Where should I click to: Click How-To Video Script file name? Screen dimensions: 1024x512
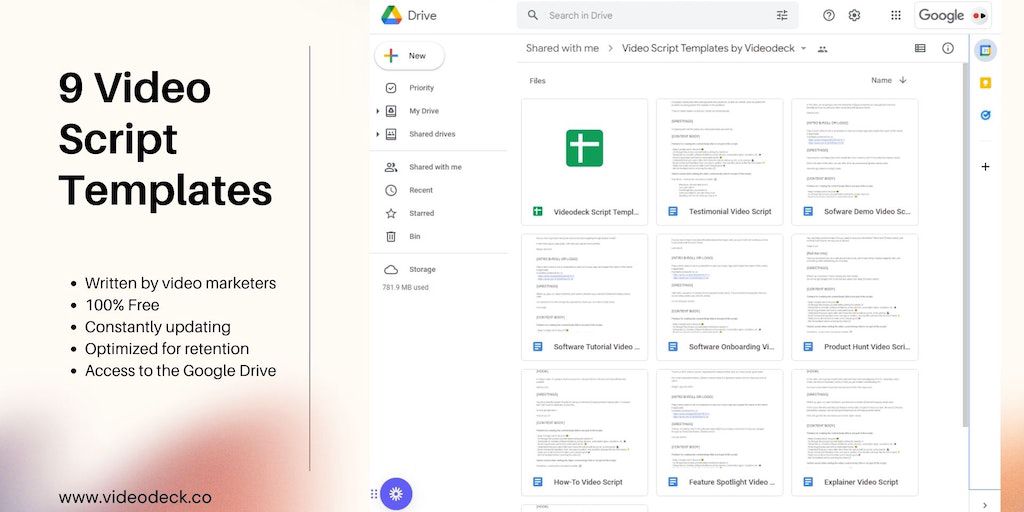coord(588,482)
